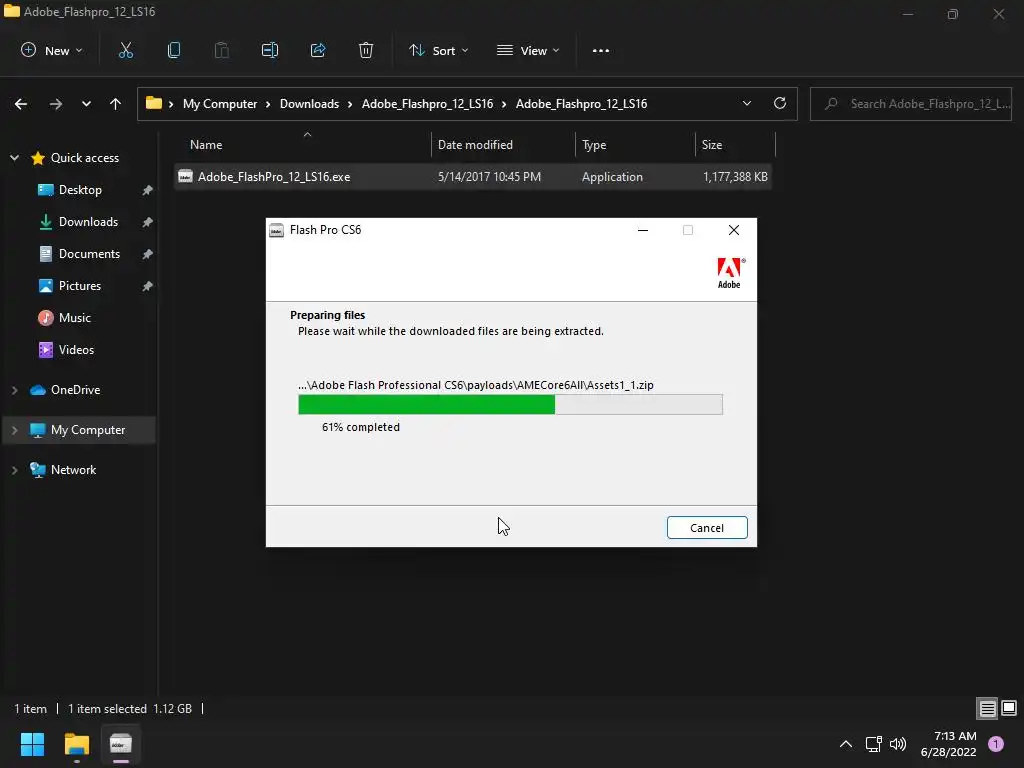
Task: Open Downloads in the sidebar
Action: click(x=88, y=221)
